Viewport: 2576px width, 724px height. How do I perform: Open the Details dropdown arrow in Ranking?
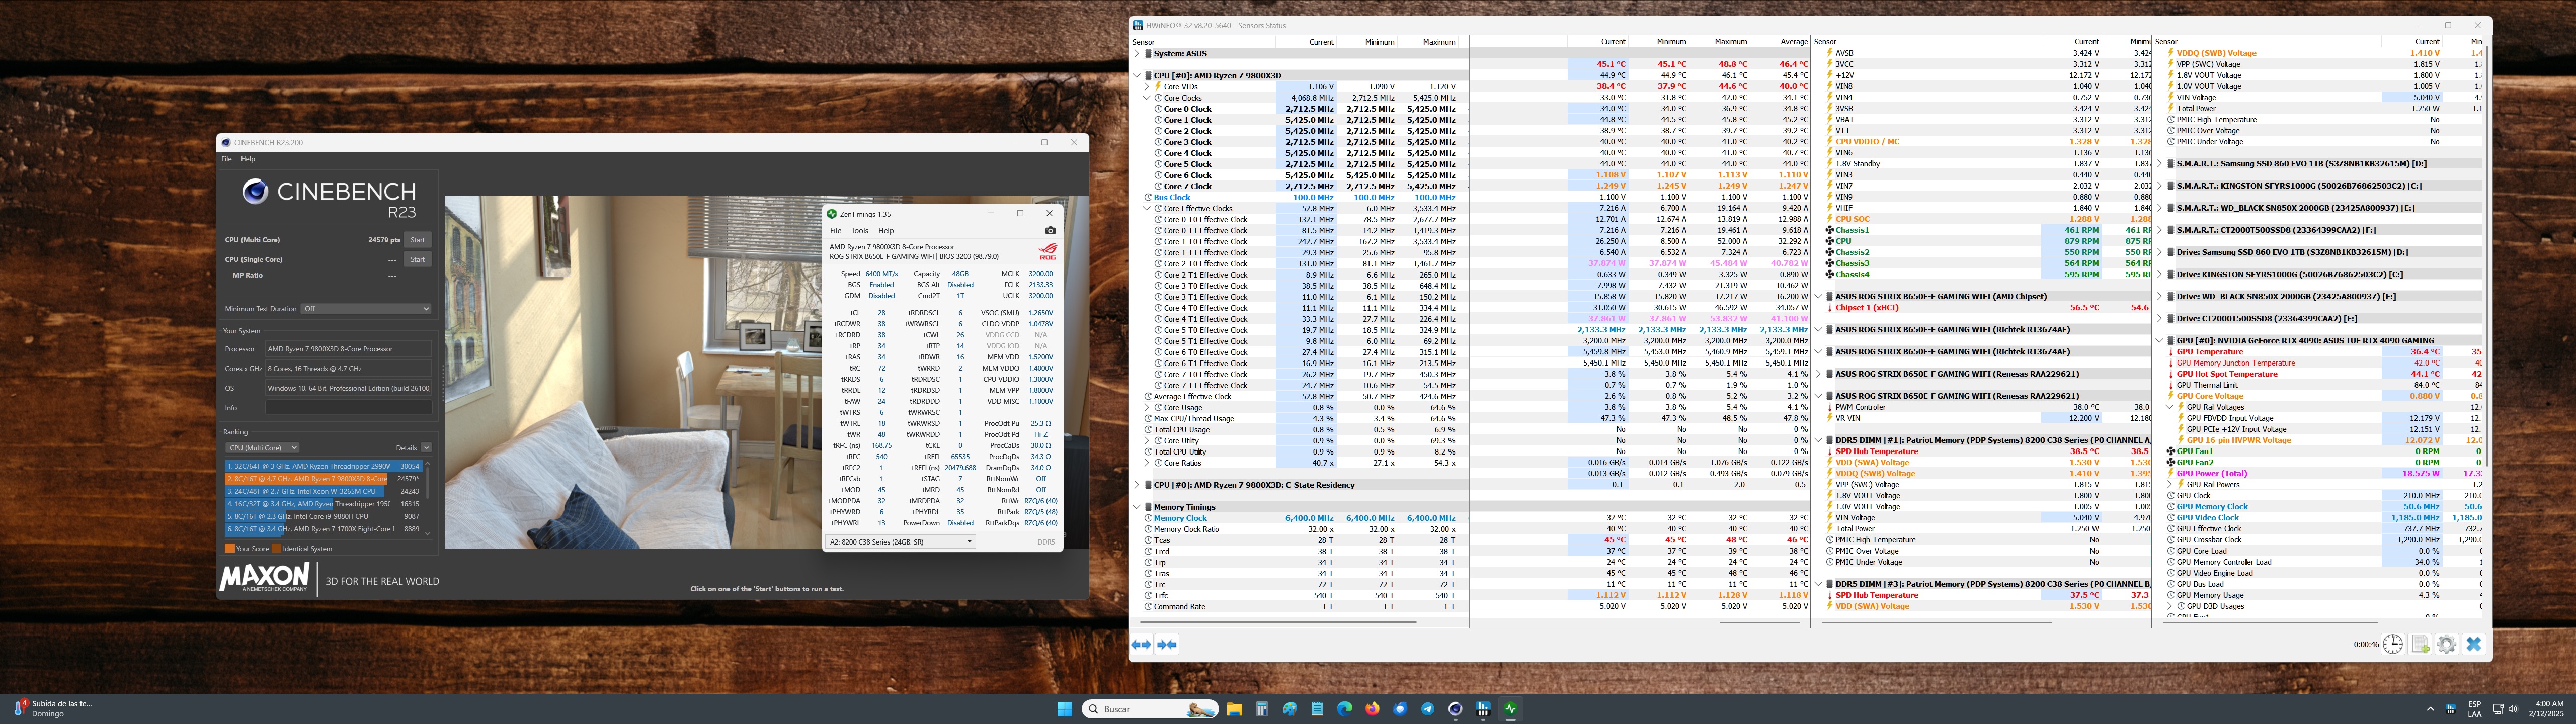click(x=426, y=448)
